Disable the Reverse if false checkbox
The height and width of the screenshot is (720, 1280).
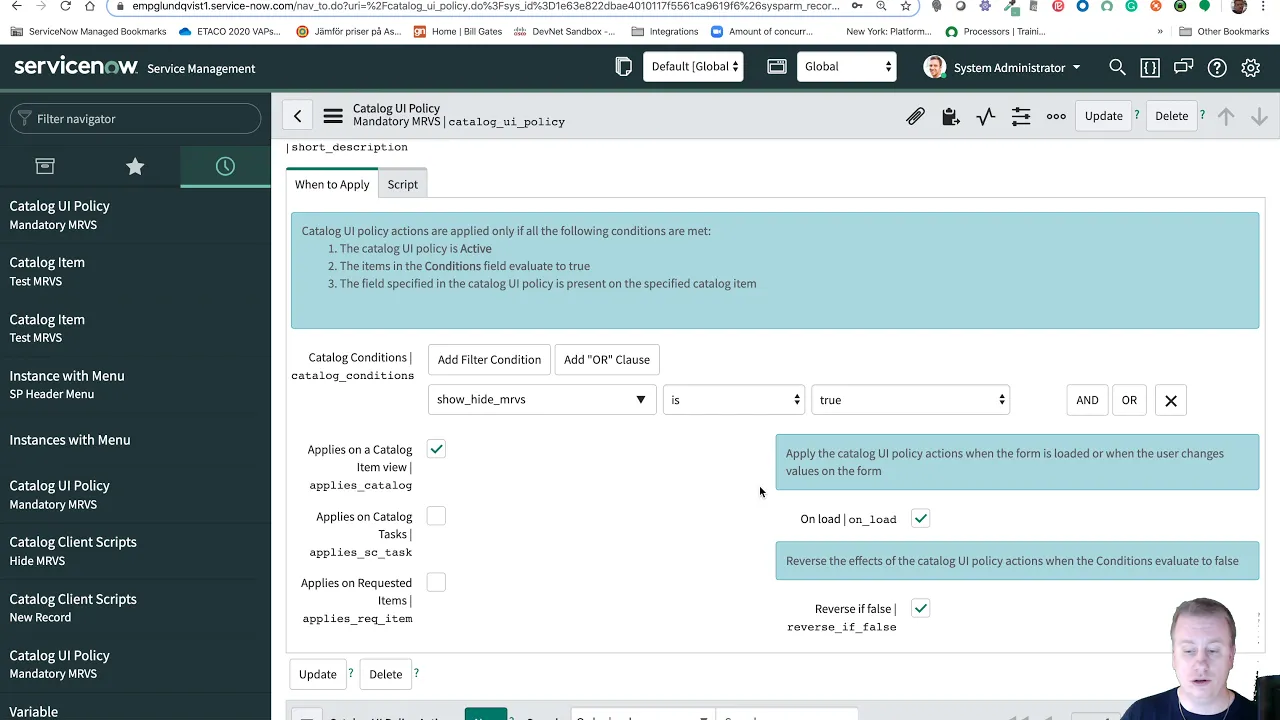[920, 608]
